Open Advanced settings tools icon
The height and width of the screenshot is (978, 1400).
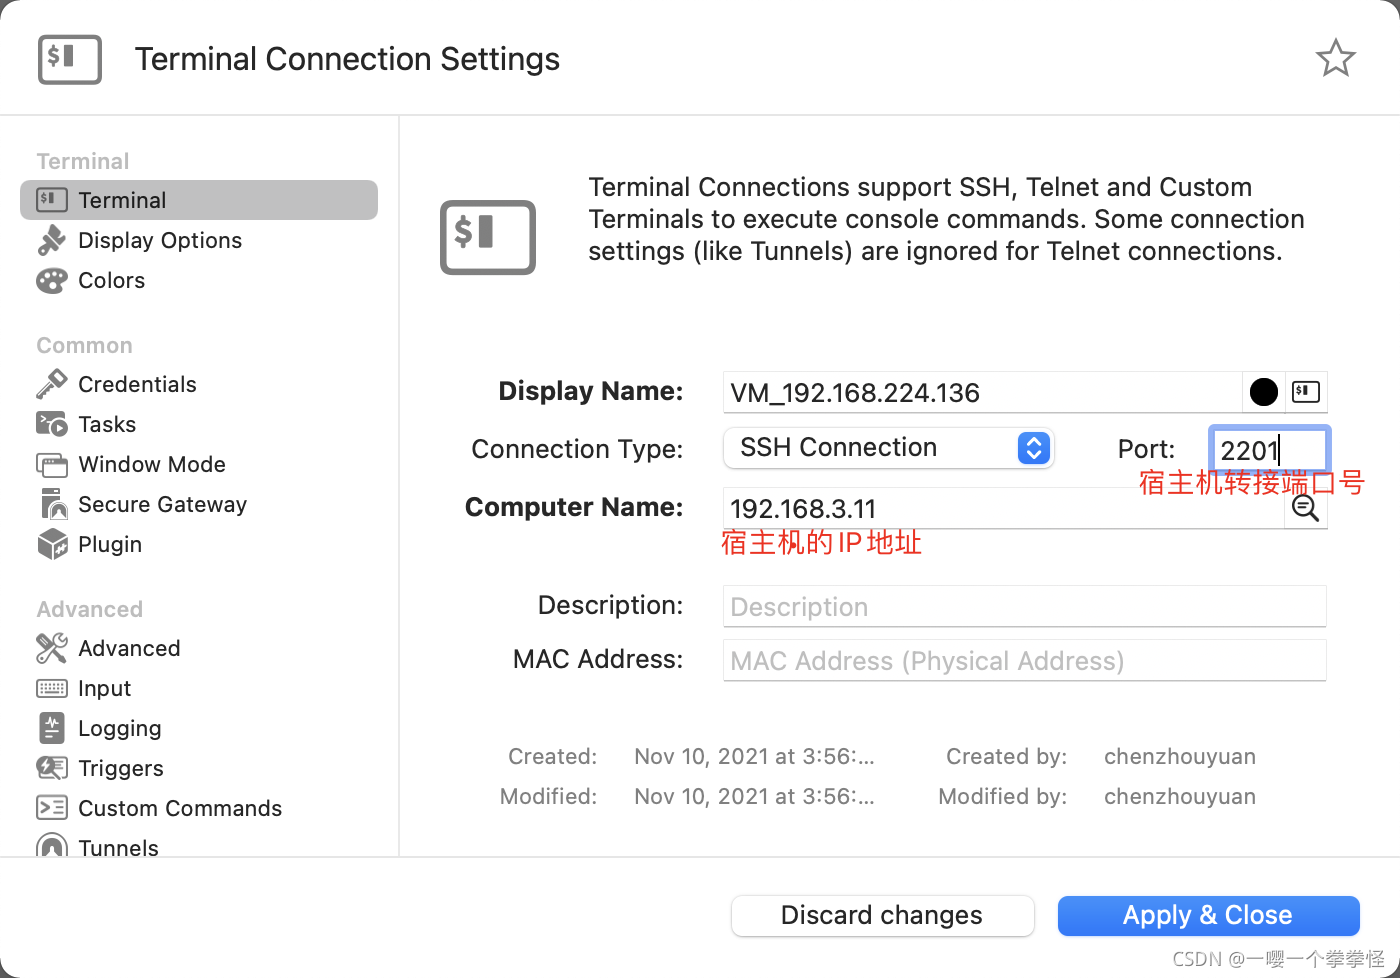click(52, 648)
